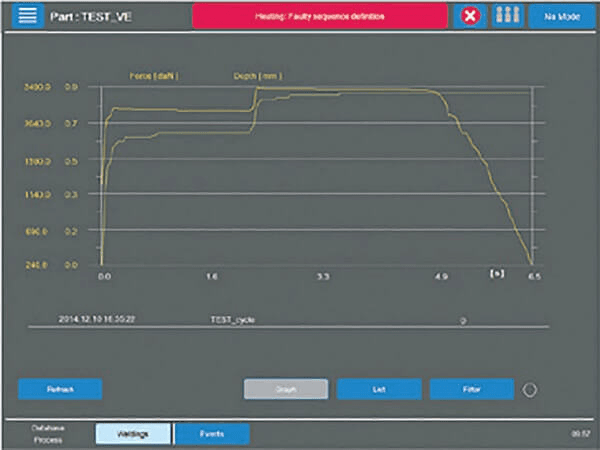Select the TEST_cycle record row
The width and height of the screenshot is (600, 450).
coord(289,320)
